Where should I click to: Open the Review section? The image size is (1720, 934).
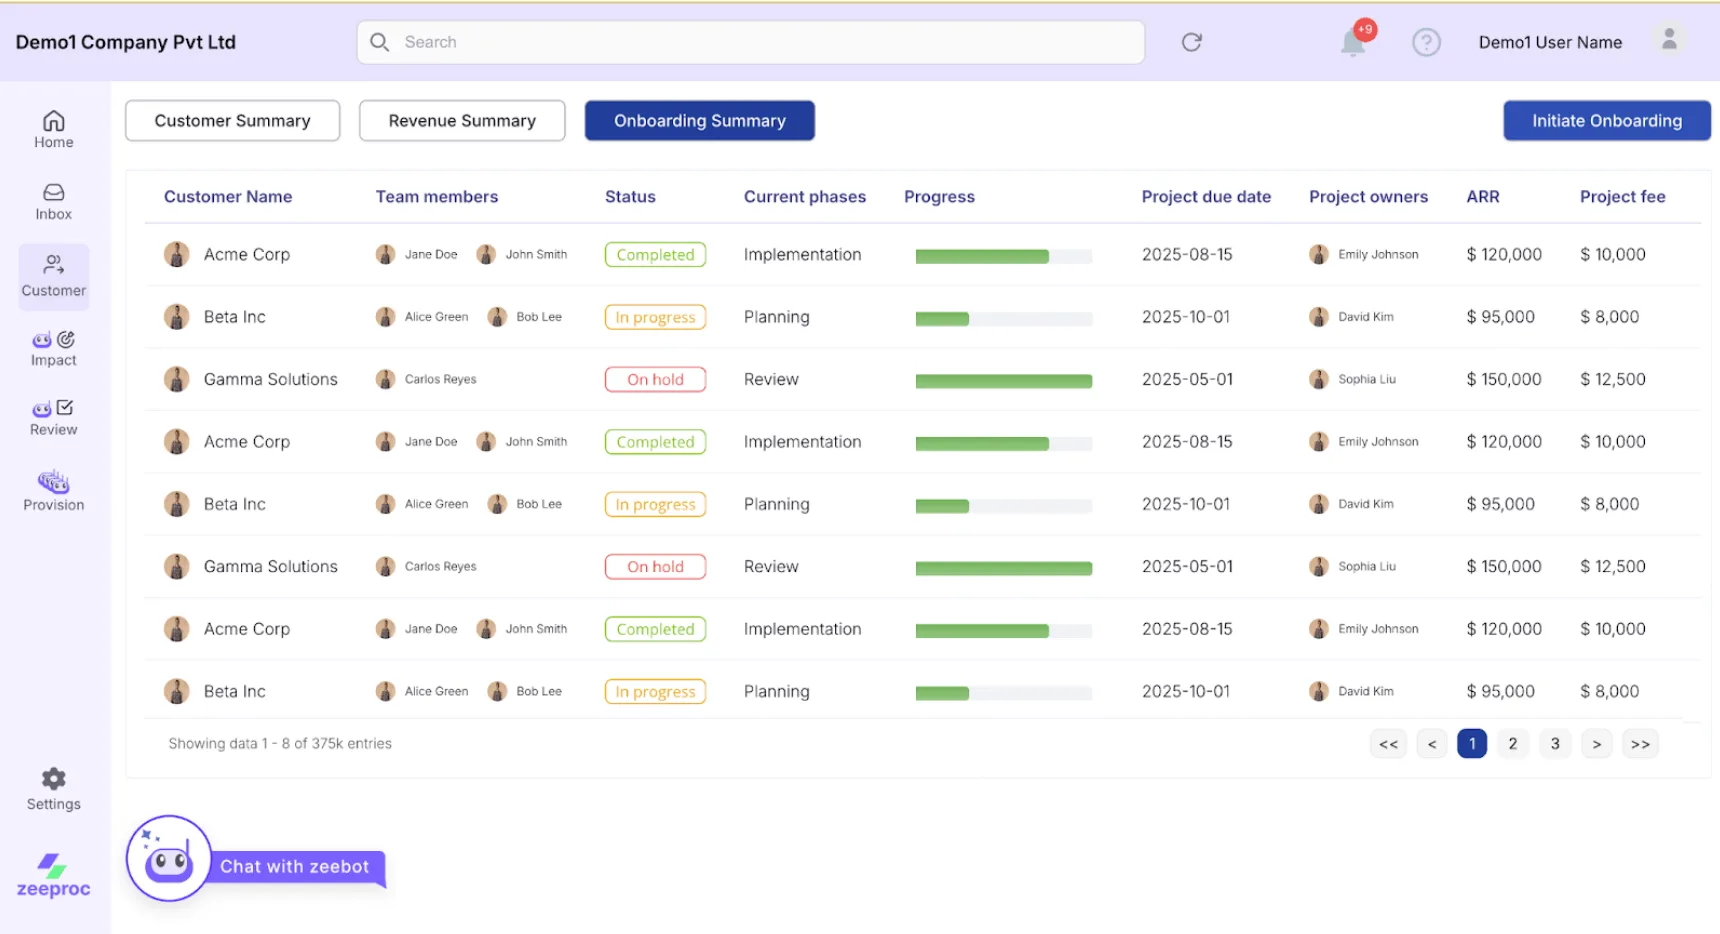click(53, 416)
